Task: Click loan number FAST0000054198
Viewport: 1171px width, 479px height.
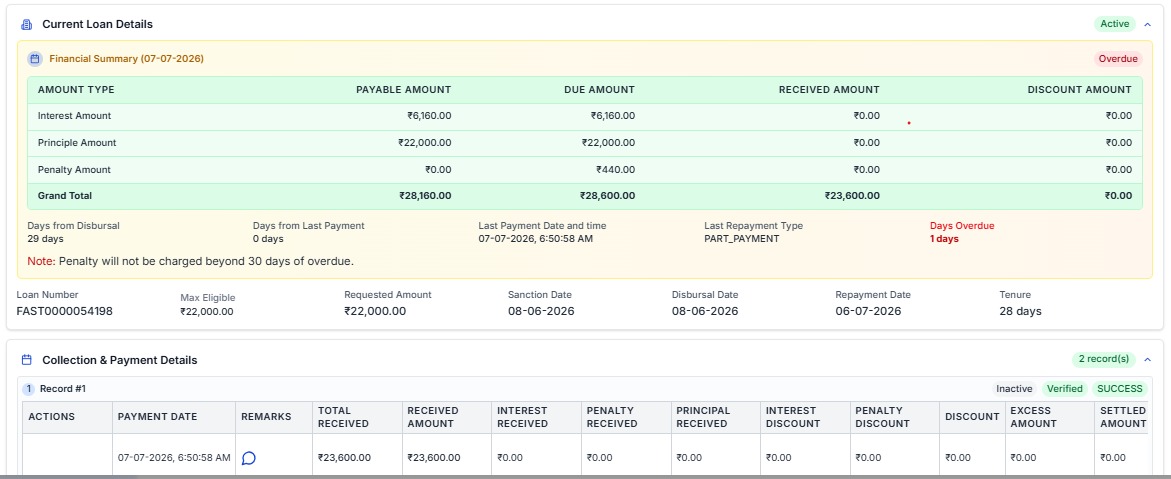Action: click(64, 311)
